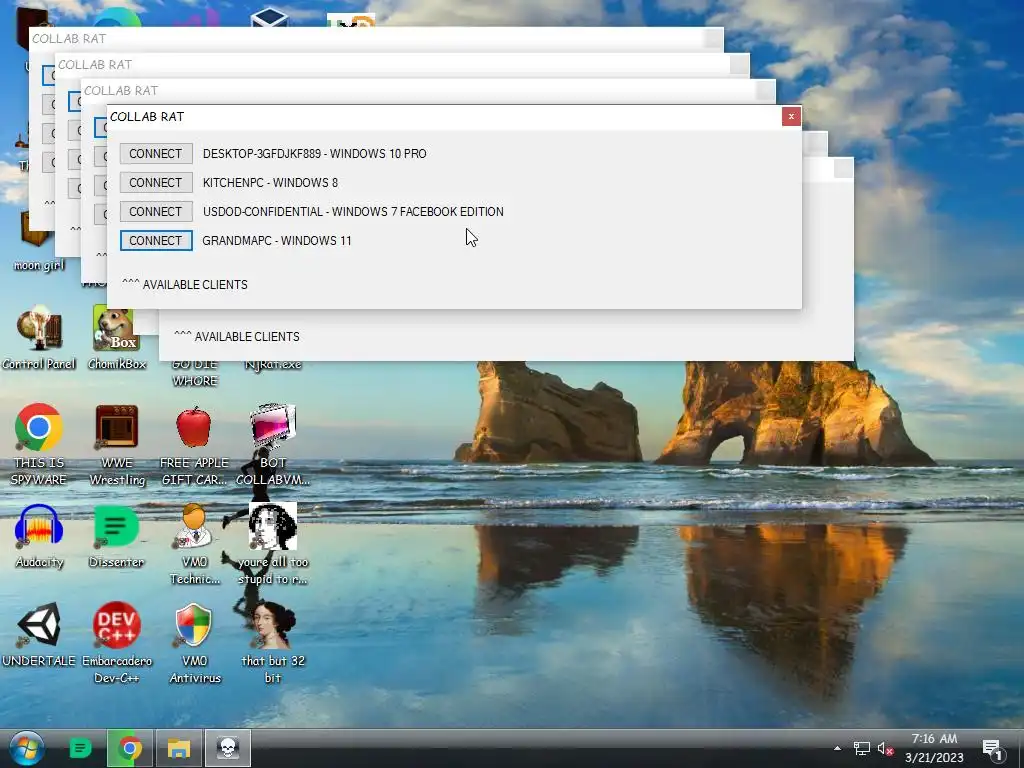Click the front COLLAB RAT title bar
The width and height of the screenshot is (1024, 768).
point(444,116)
